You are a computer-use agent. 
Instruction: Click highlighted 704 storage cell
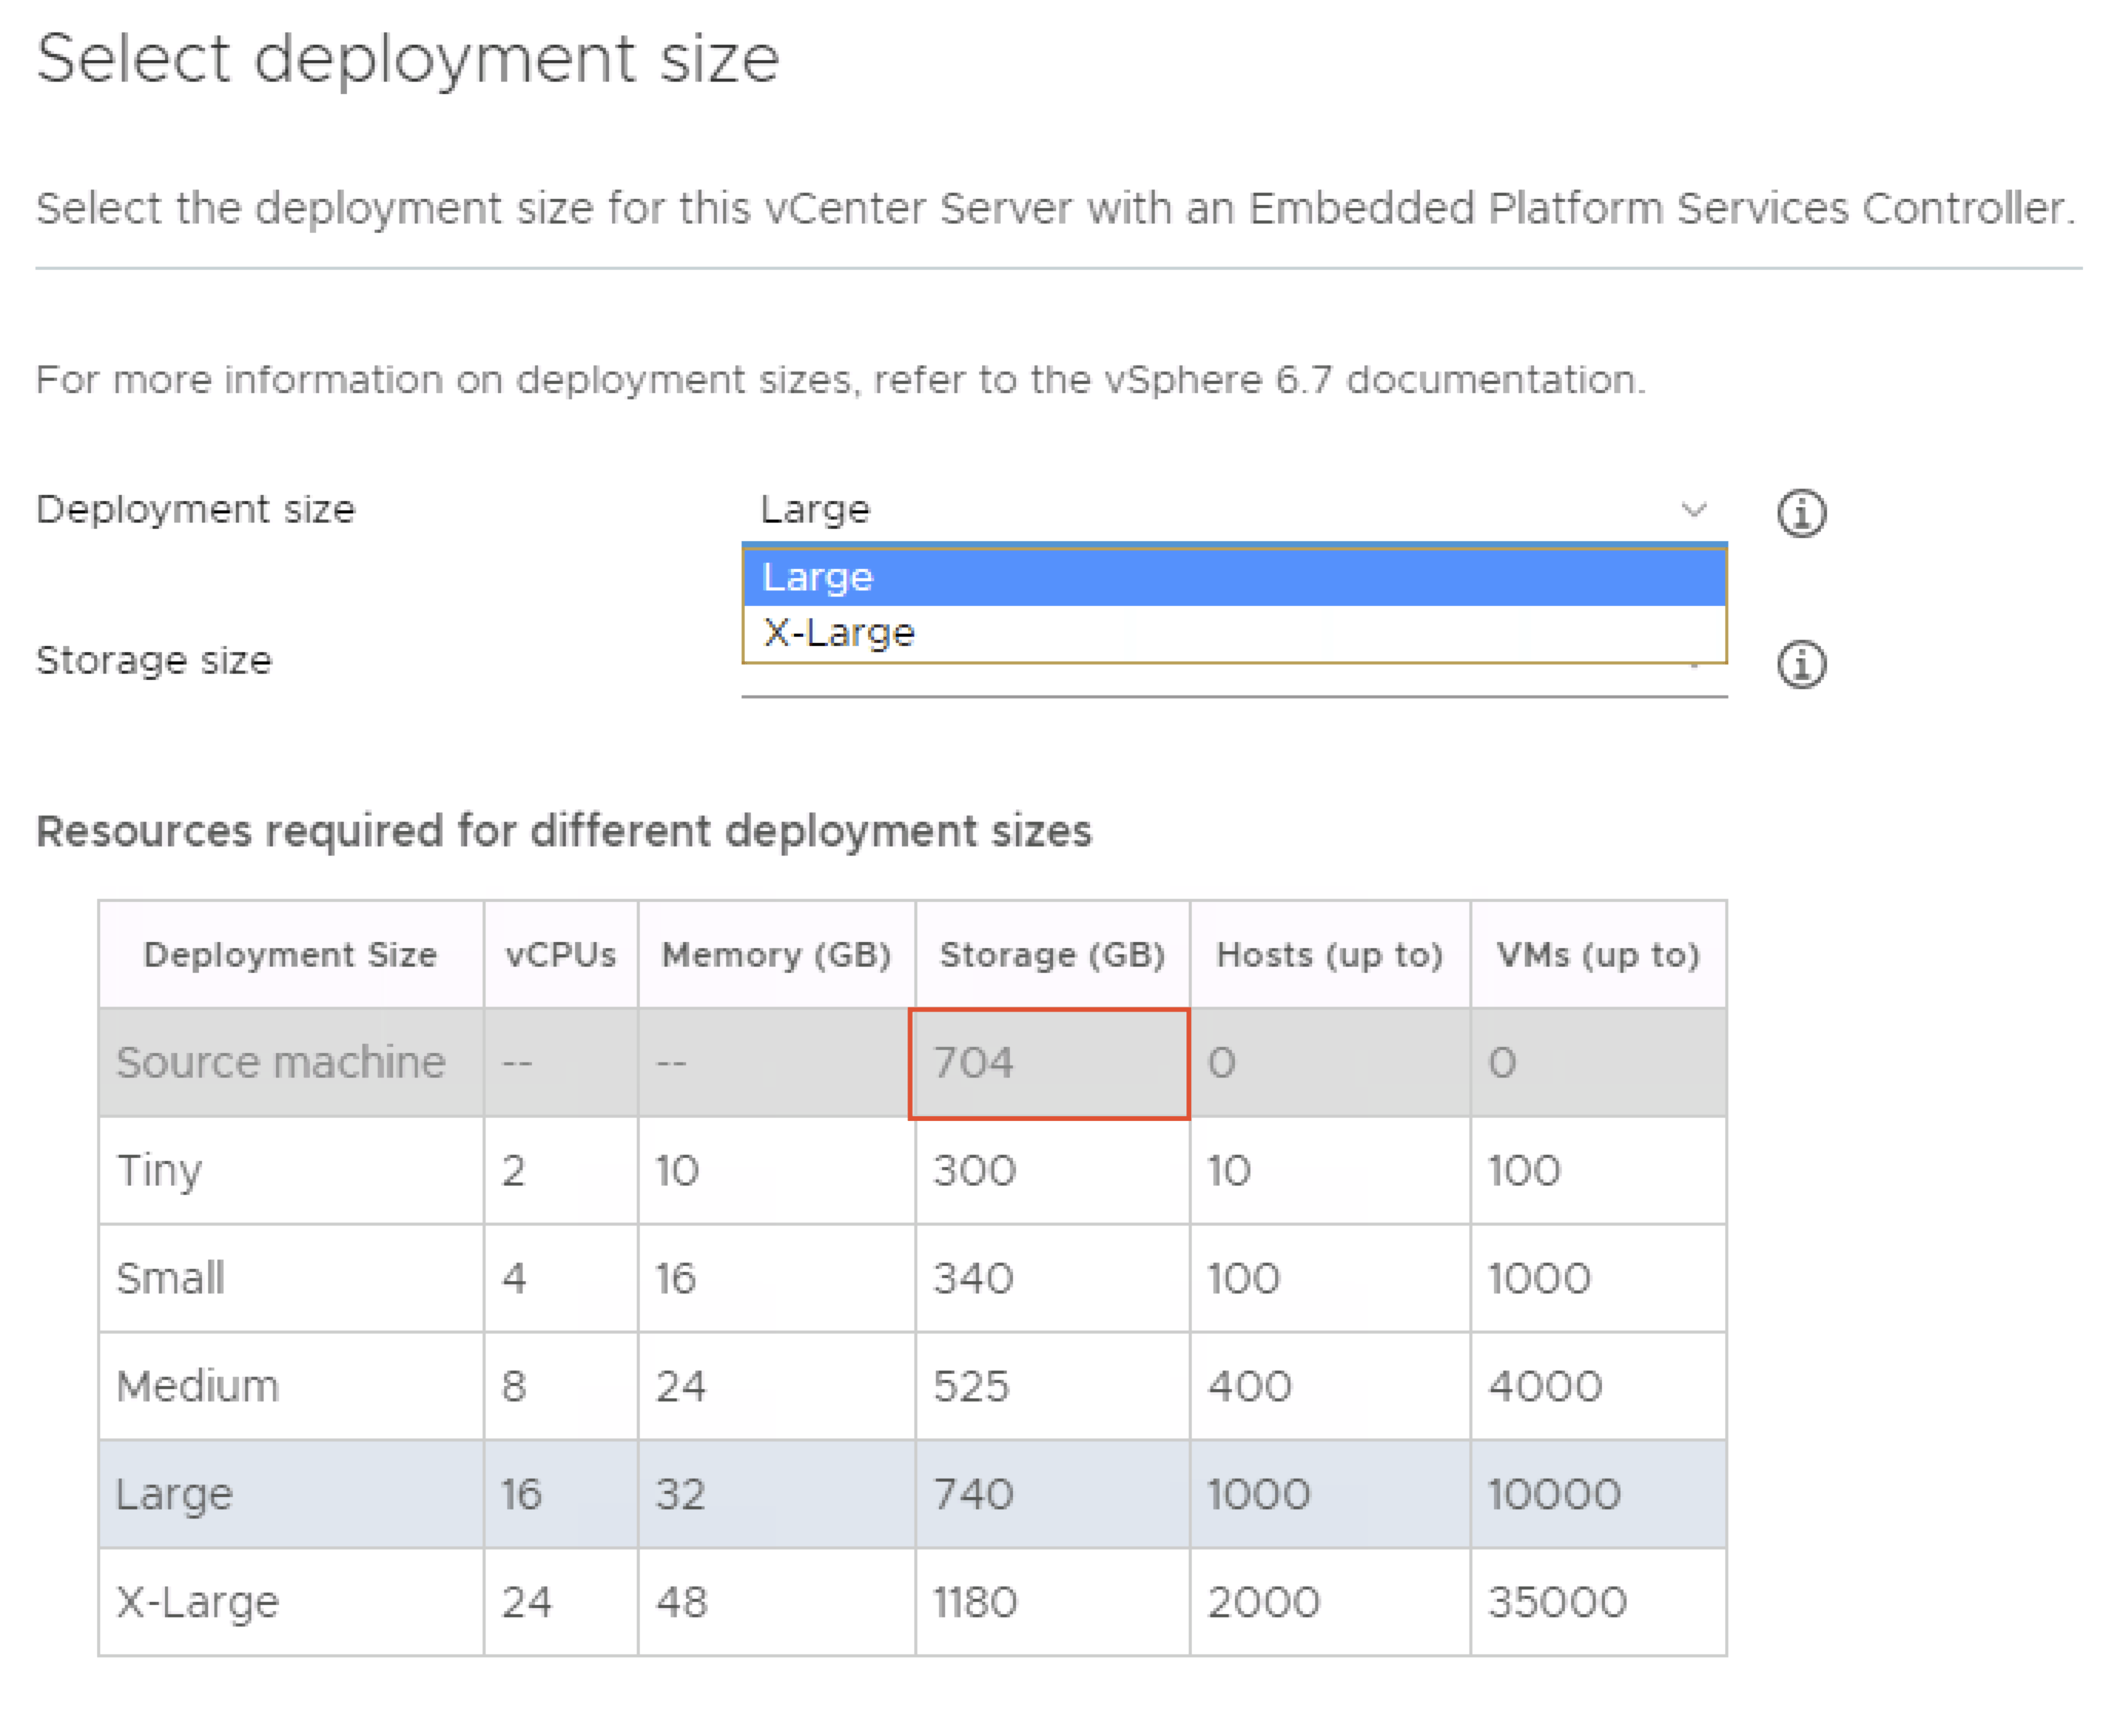[x=1048, y=1062]
